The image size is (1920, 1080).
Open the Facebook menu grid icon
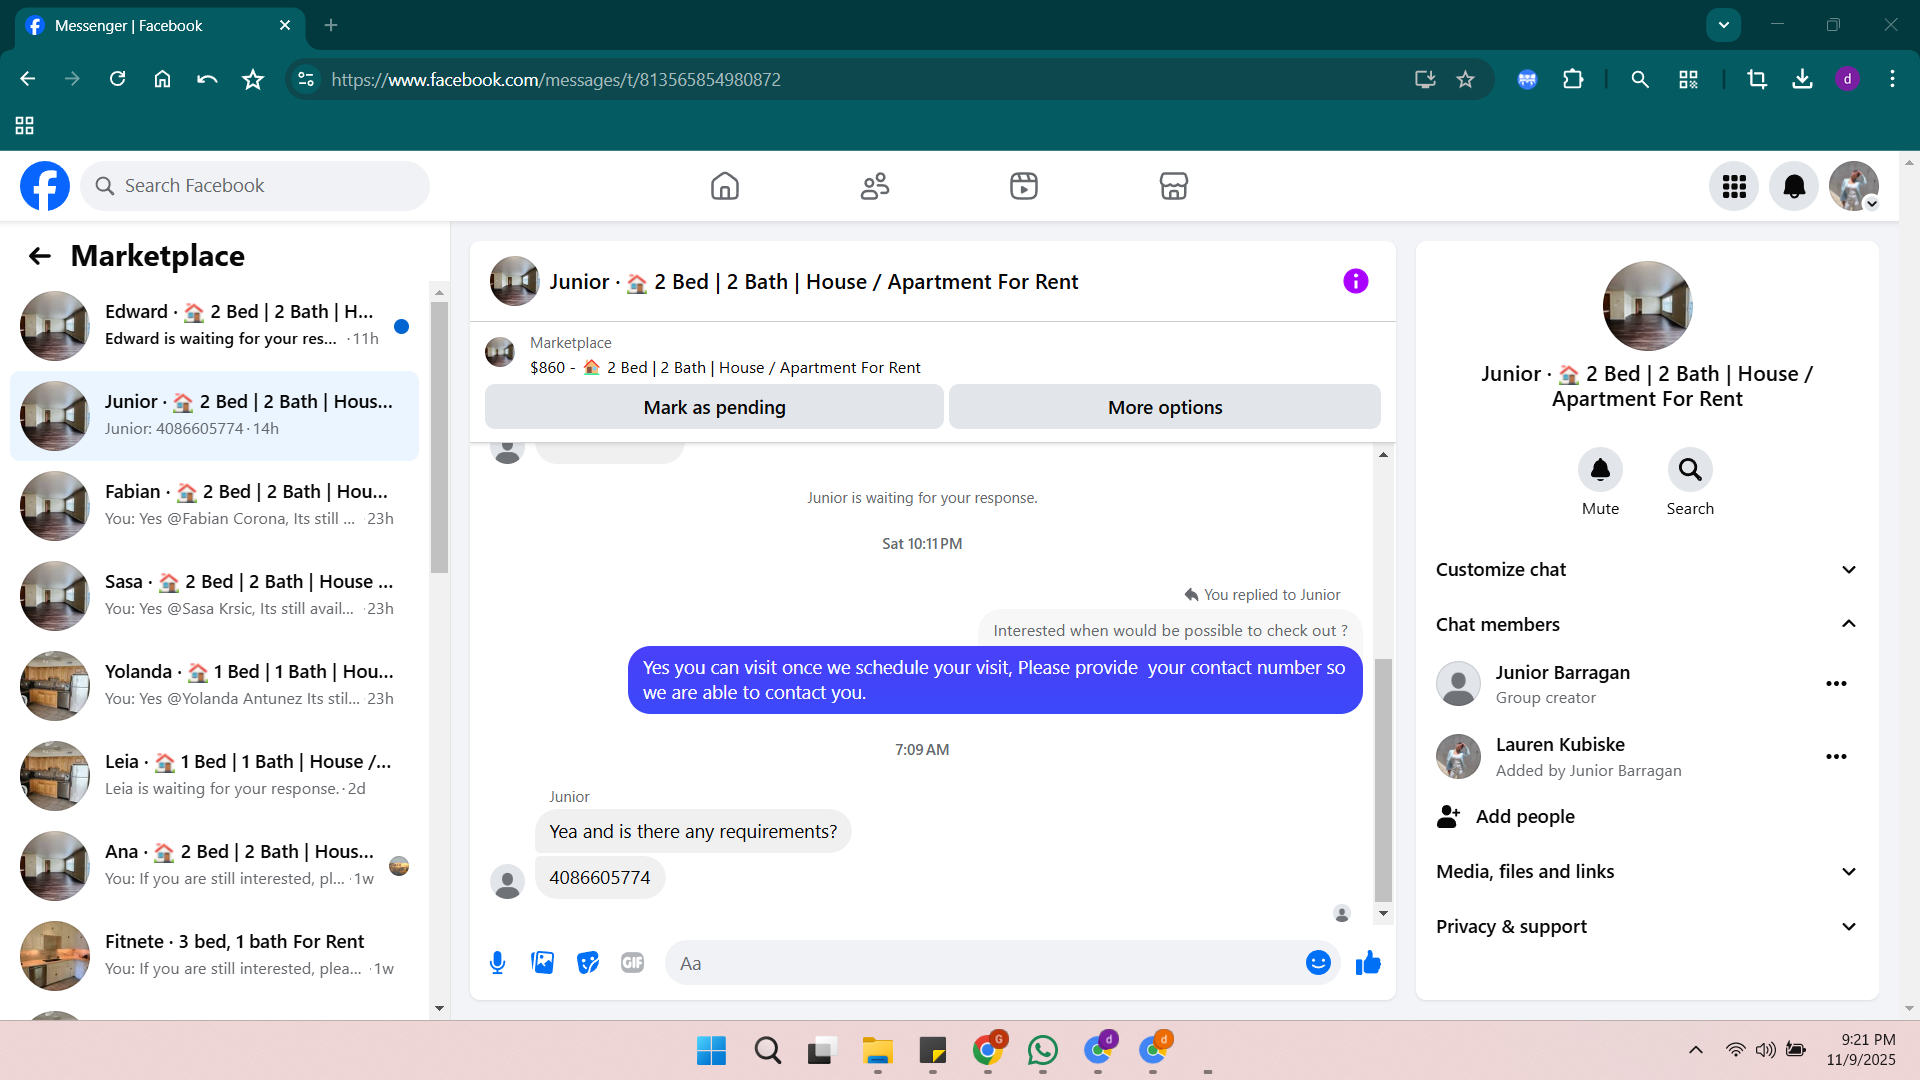1734,186
